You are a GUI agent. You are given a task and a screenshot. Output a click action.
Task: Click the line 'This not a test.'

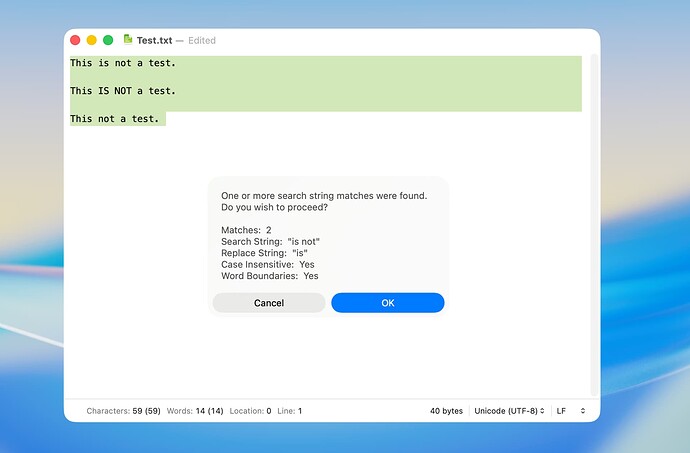coord(114,119)
